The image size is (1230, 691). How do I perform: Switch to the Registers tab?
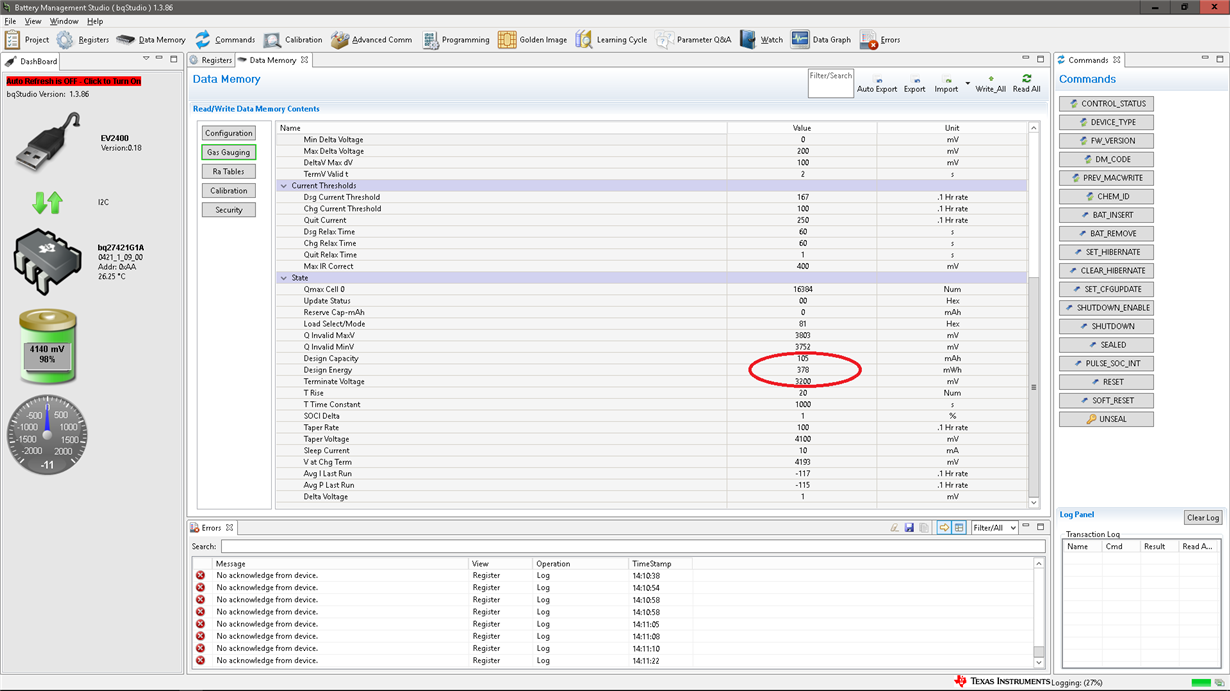pyautogui.click(x=211, y=60)
